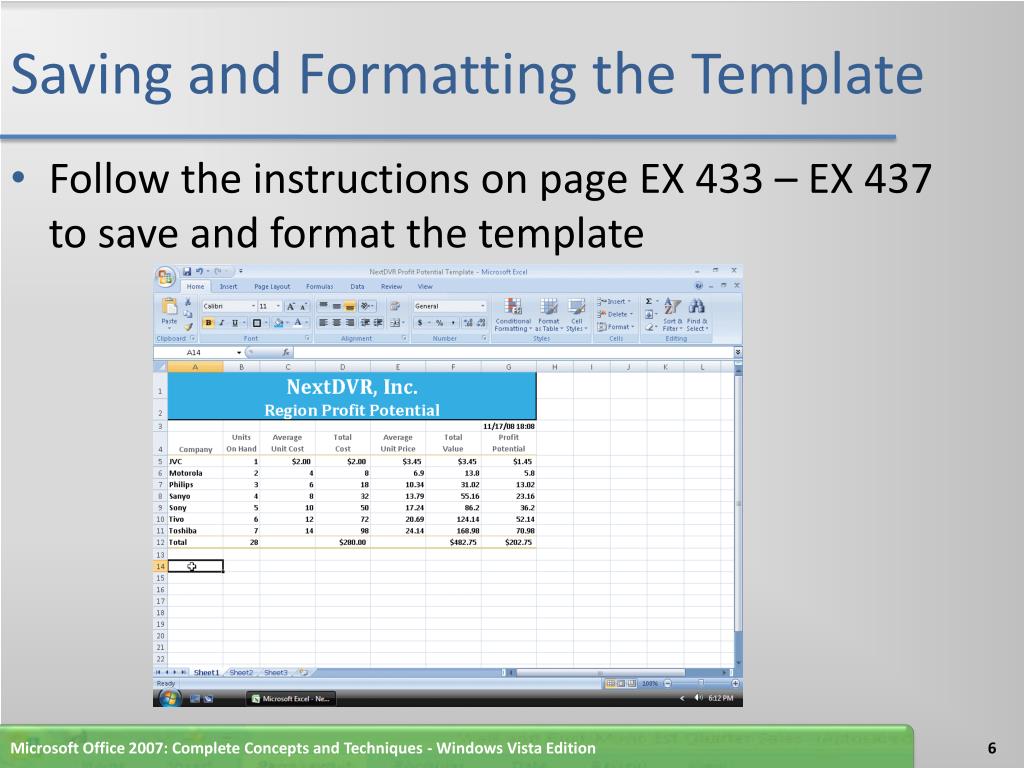
Task: Switch to the Formulas tab
Action: pos(319,287)
